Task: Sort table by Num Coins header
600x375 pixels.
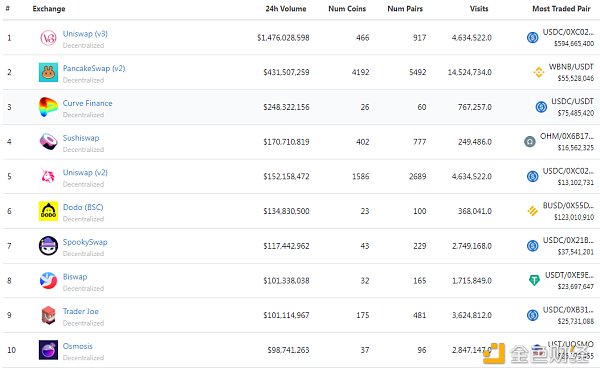Action: 347,9
